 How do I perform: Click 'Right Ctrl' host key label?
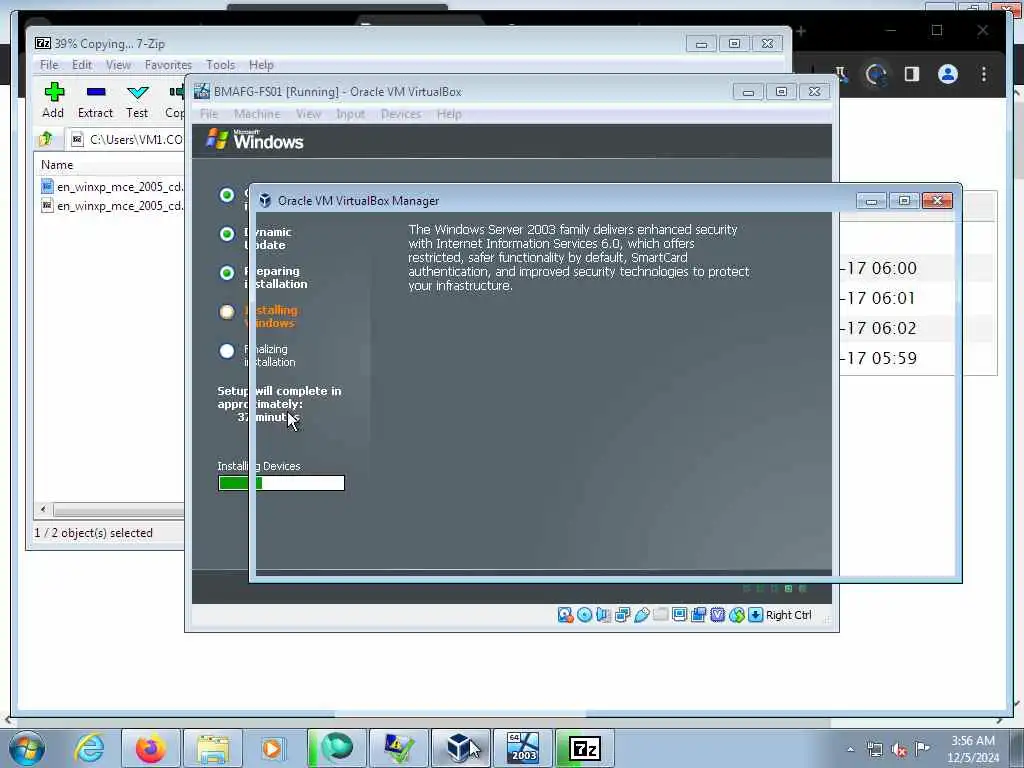coord(788,615)
